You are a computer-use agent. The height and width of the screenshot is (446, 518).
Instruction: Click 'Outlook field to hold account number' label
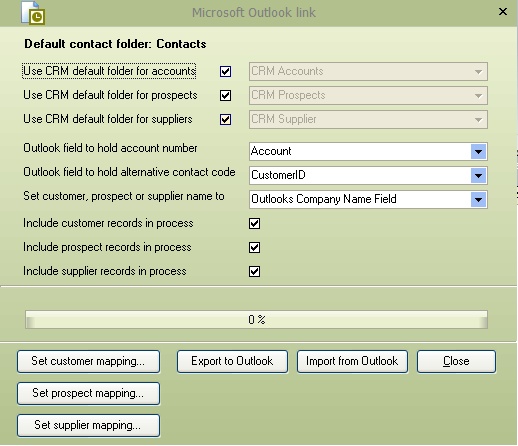click(110, 148)
